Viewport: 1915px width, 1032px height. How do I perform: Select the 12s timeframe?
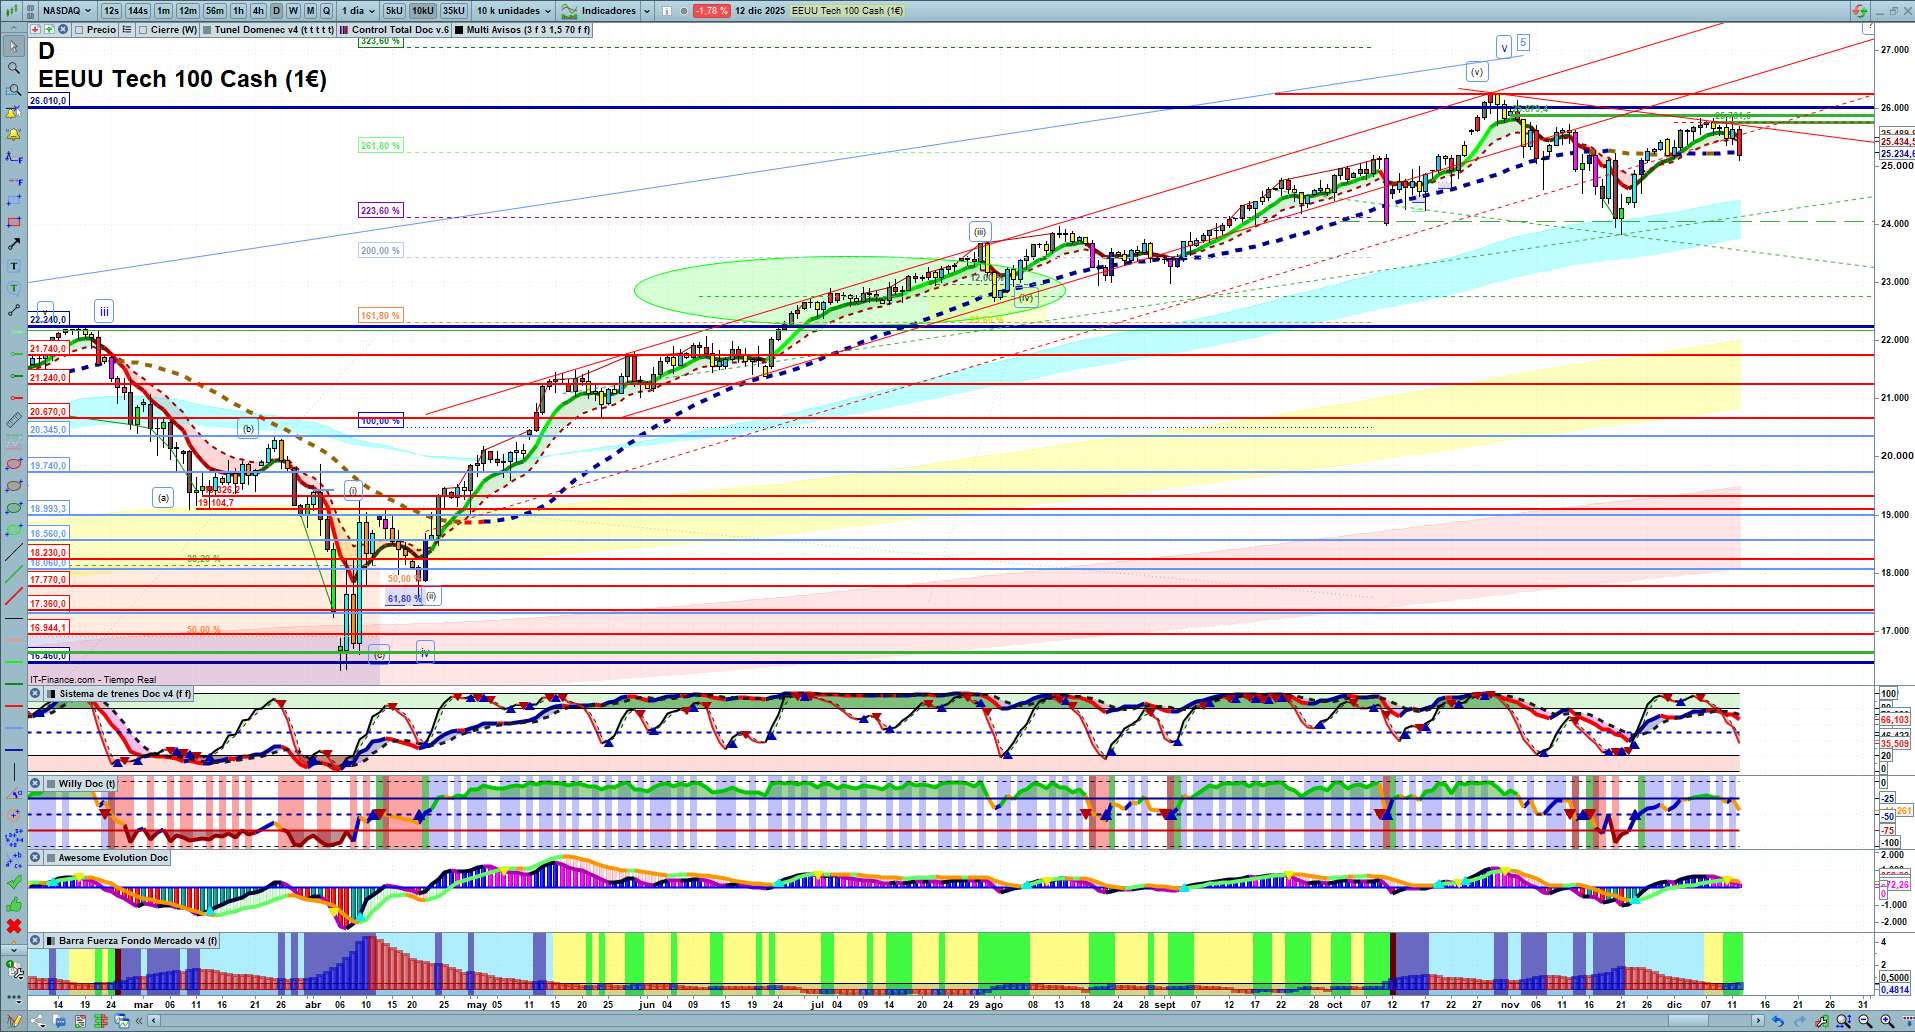pos(111,11)
